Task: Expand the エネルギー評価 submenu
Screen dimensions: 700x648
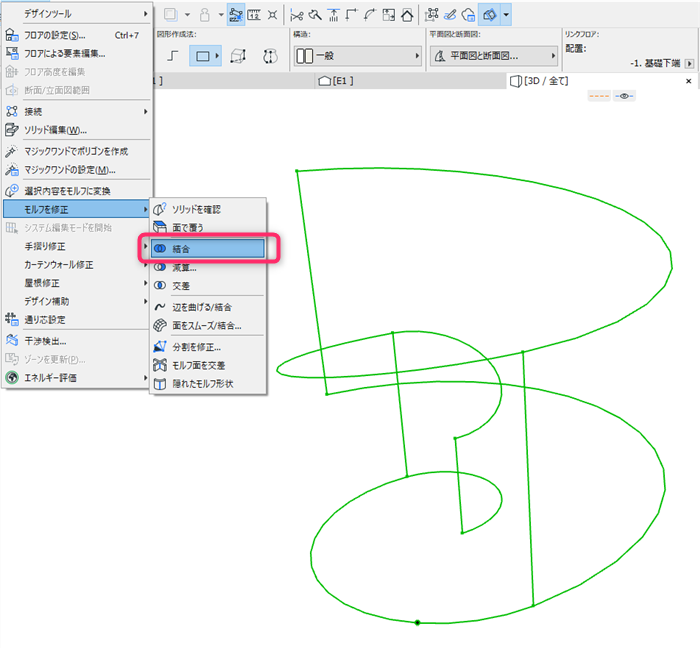Action: [77, 378]
